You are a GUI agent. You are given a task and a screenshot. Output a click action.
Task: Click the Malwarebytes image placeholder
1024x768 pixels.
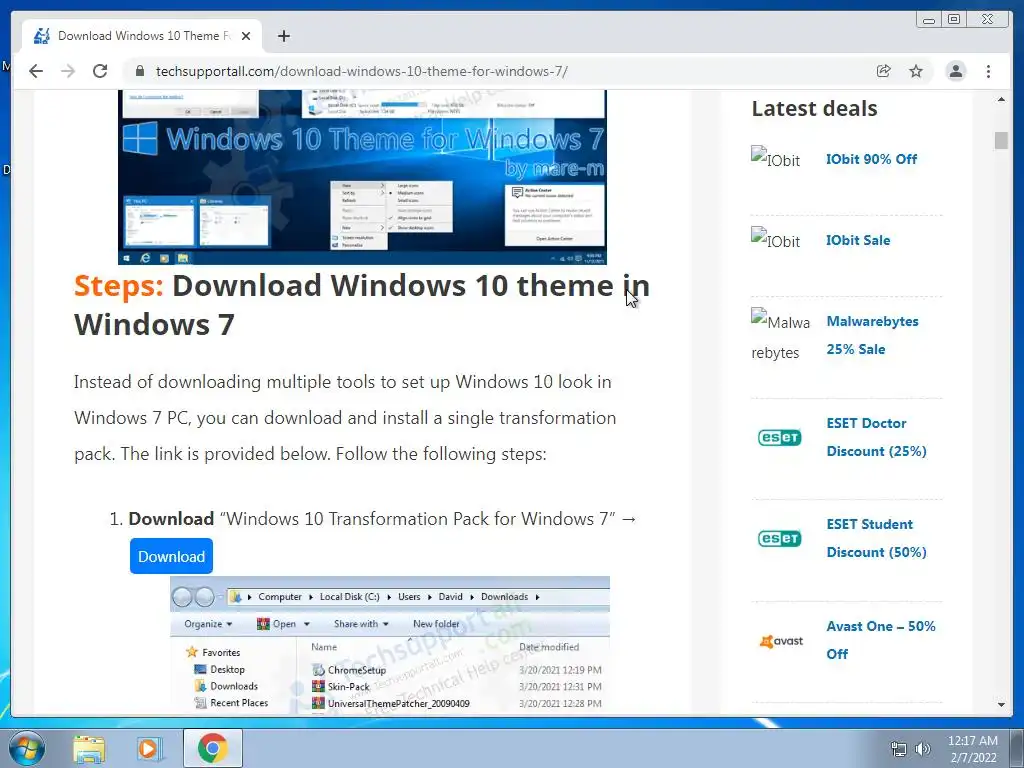[x=780, y=336]
